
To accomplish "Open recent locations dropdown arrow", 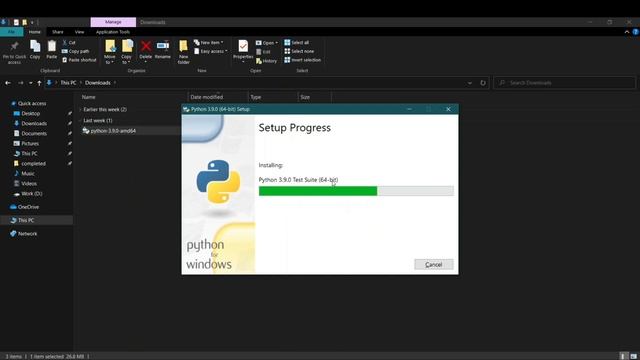I will point(31,83).
